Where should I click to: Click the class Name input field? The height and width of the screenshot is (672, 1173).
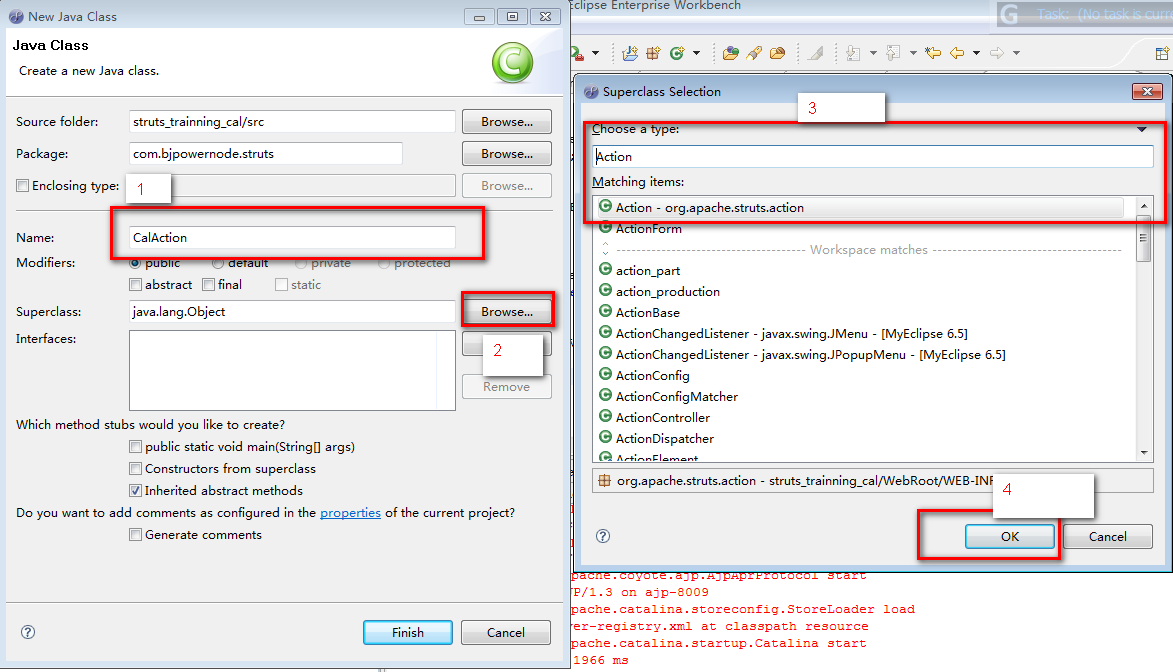point(293,237)
